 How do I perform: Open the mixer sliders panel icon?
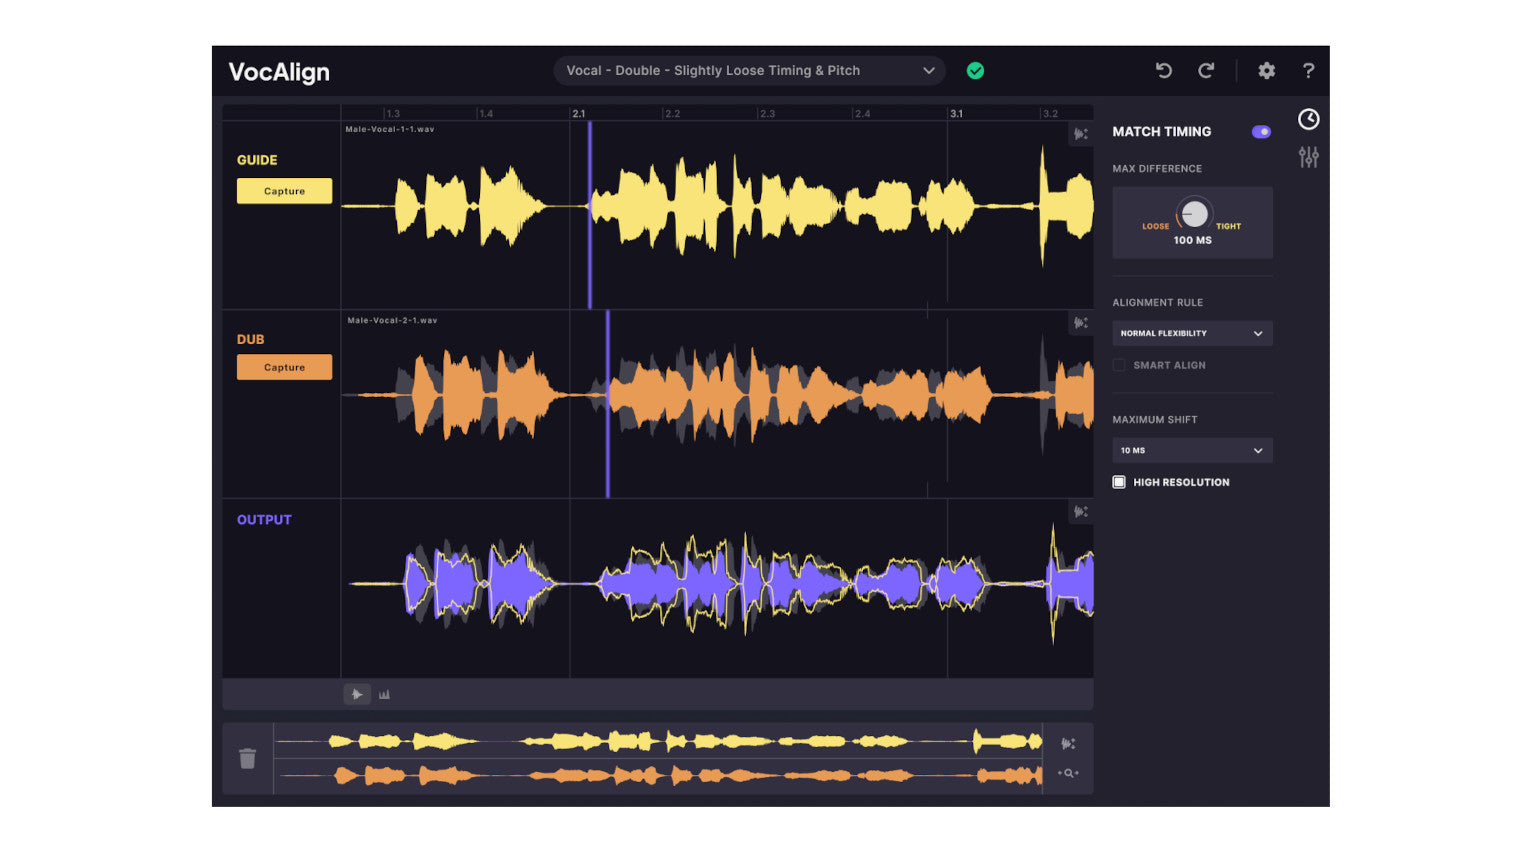1308,157
